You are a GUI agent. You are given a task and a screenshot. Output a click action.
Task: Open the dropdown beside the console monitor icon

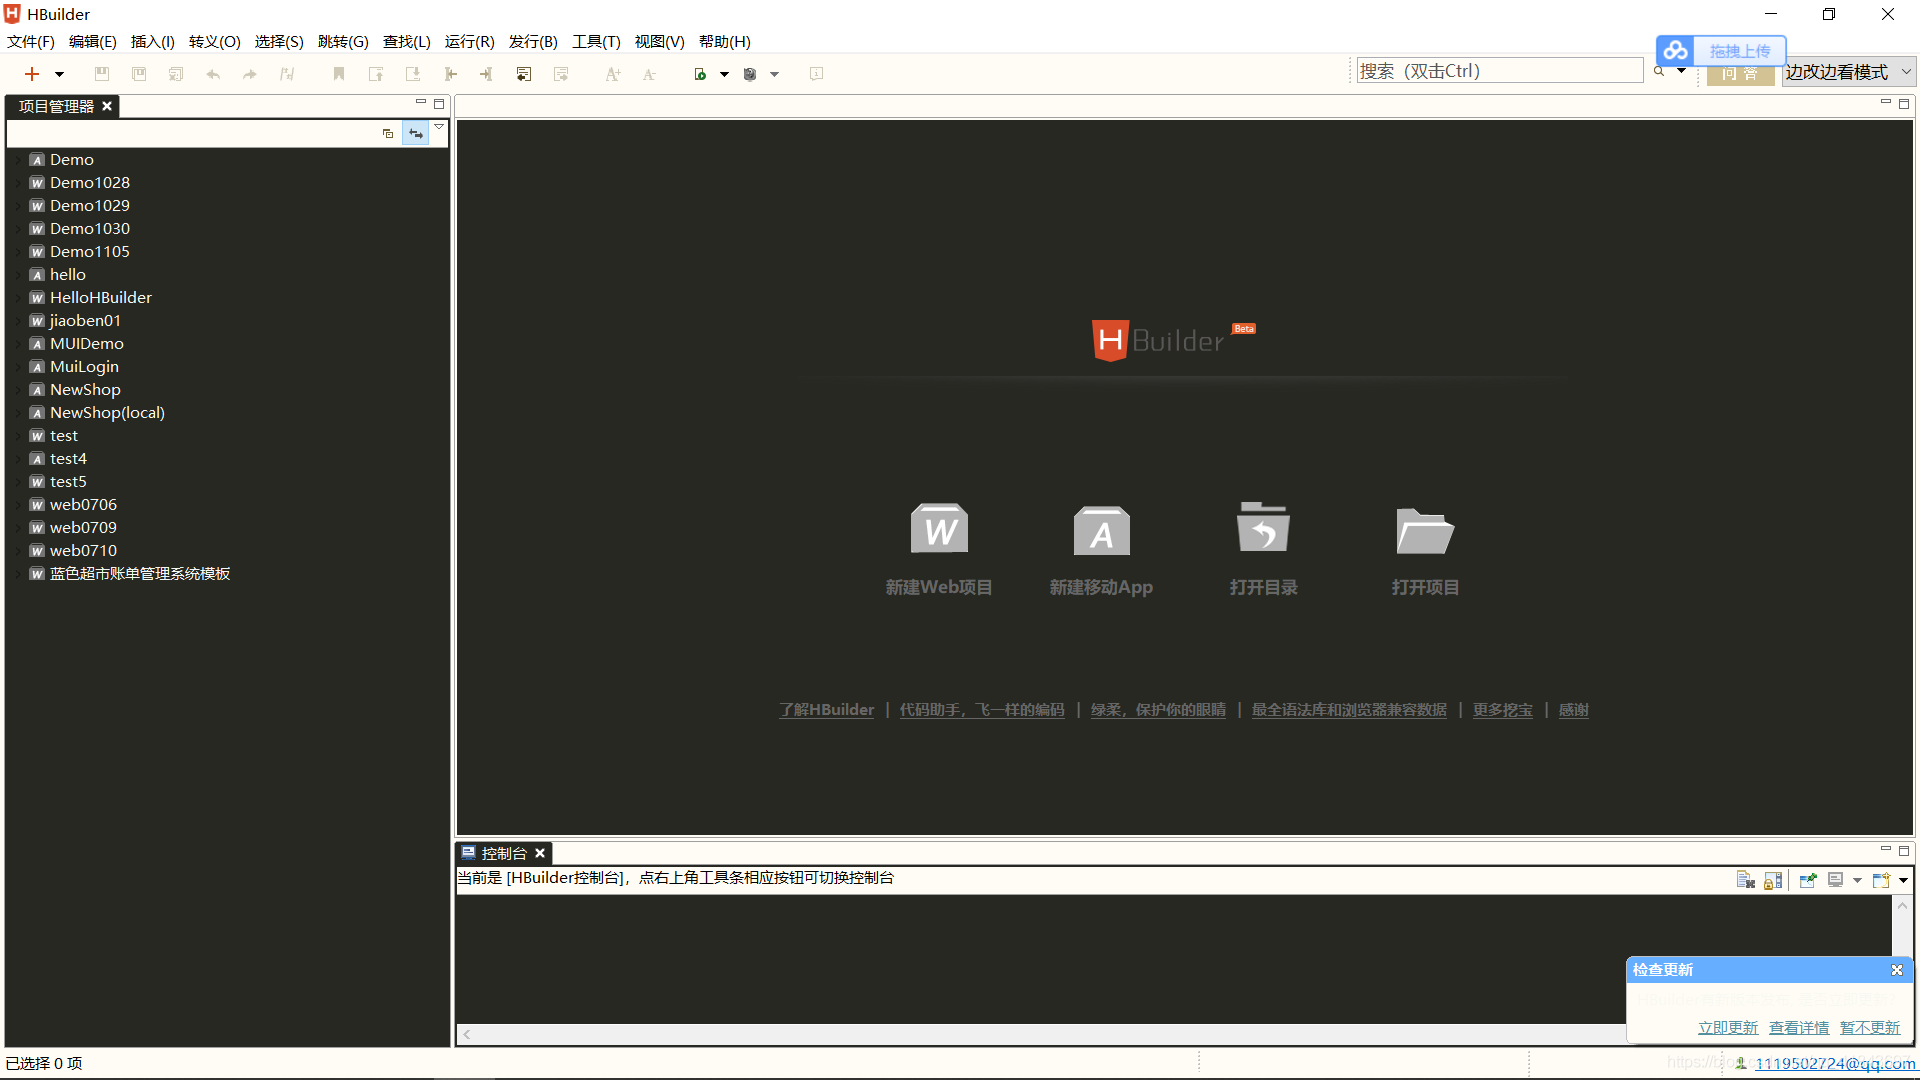pos(1857,881)
